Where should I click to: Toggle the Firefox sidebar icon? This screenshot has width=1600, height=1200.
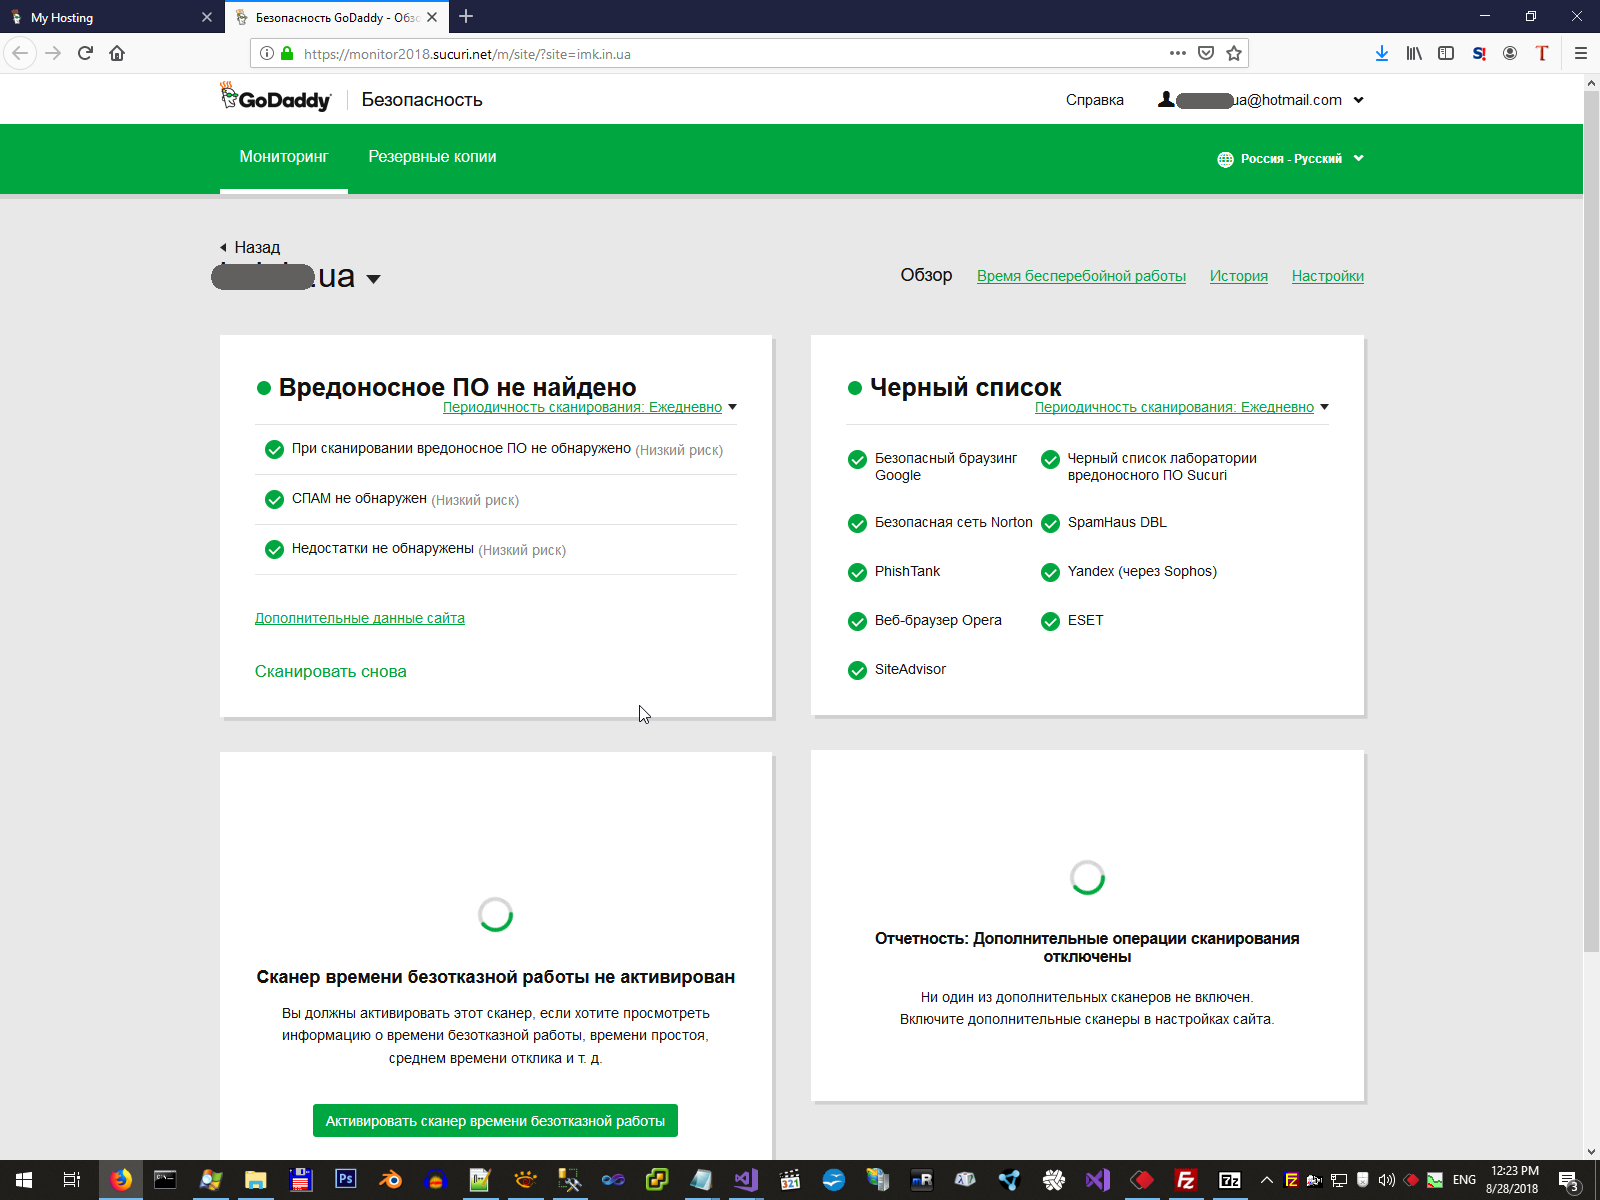1446,53
